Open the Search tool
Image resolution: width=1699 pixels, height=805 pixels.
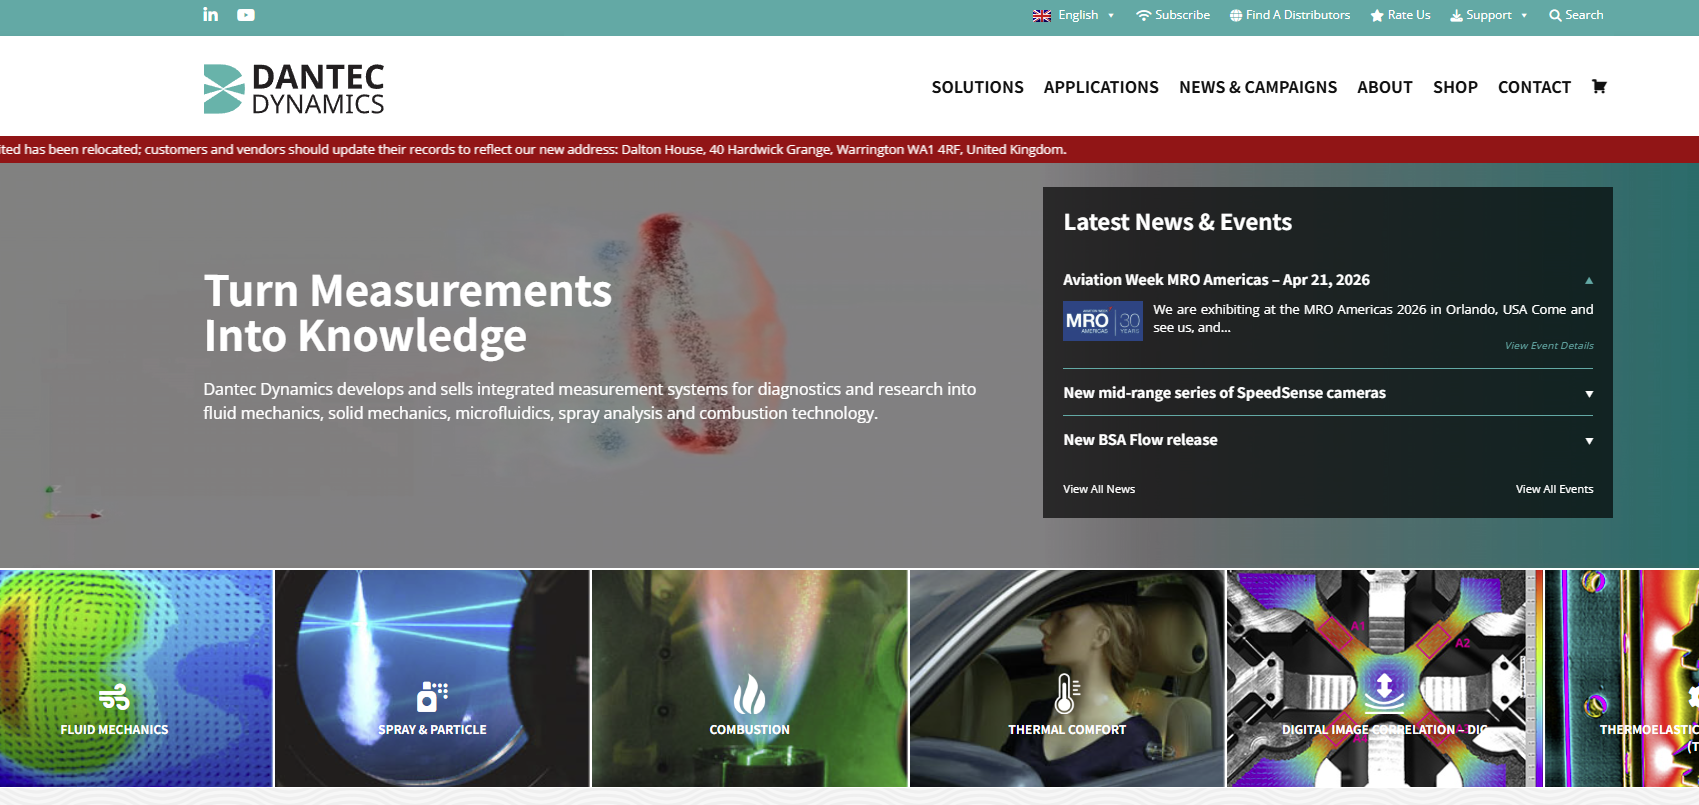click(x=1576, y=15)
